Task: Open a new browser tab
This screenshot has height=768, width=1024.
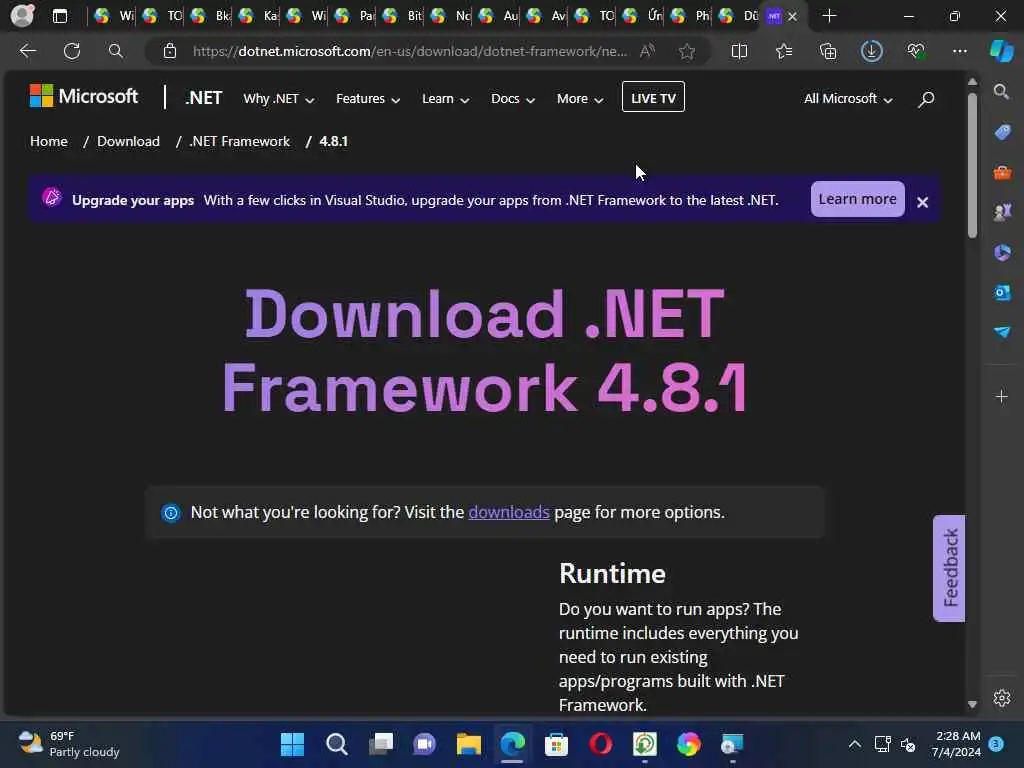Action: [829, 16]
